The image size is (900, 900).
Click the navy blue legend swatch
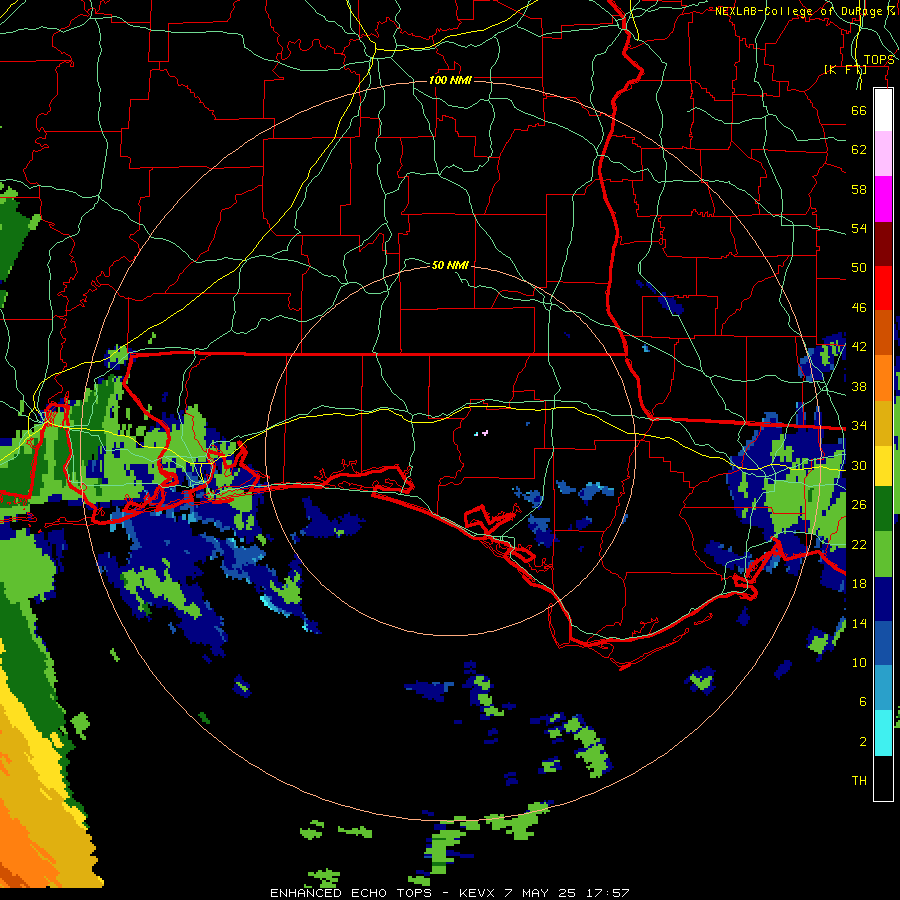pos(883,599)
